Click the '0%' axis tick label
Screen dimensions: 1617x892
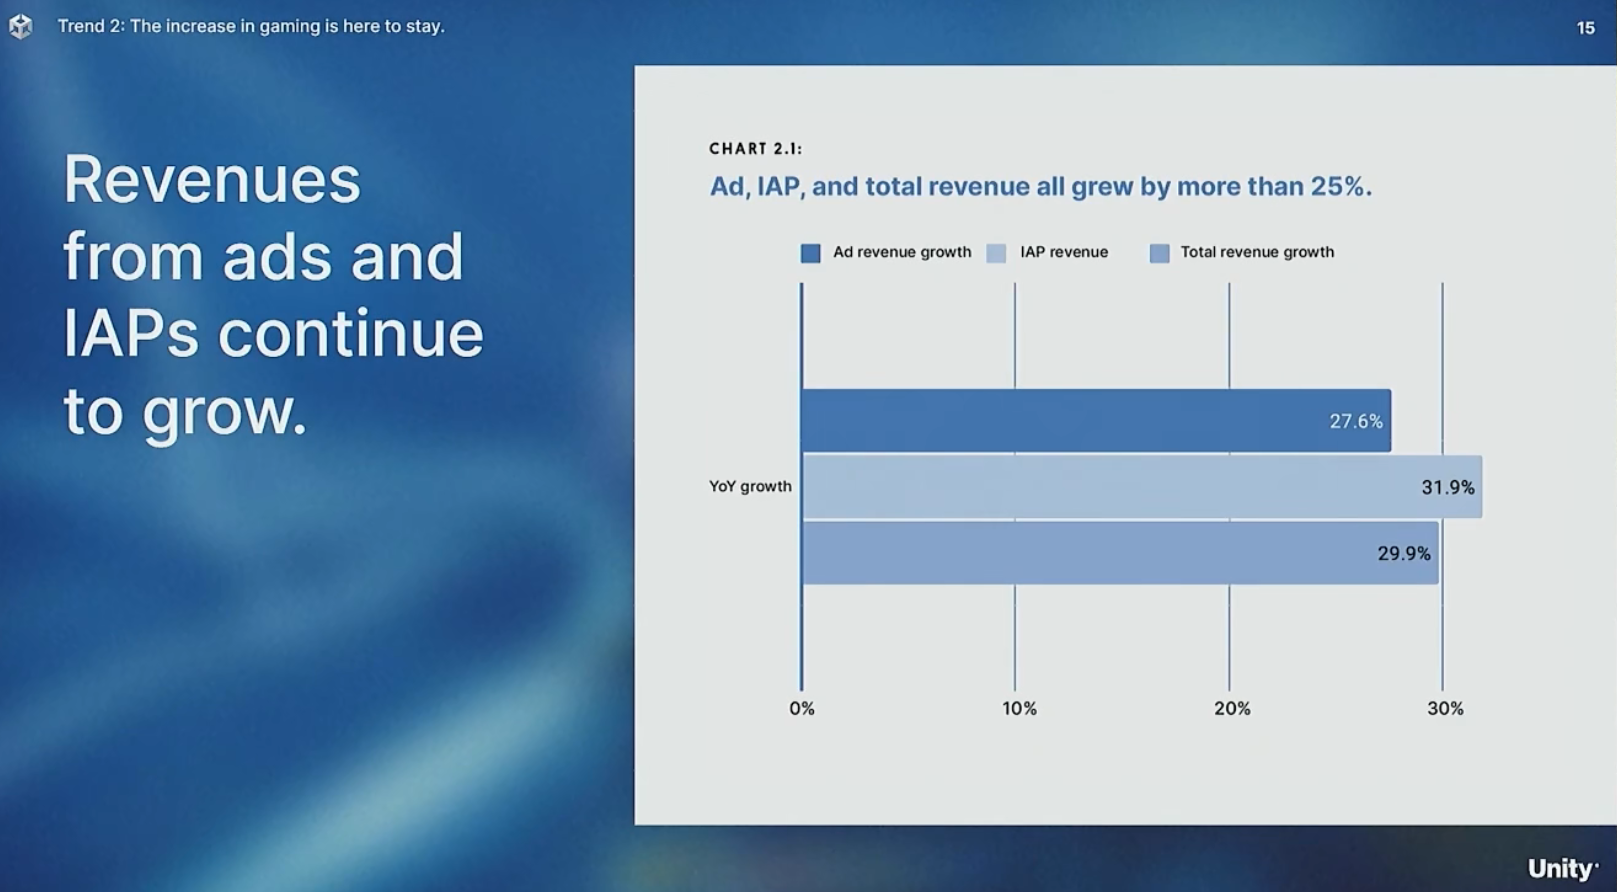802,709
